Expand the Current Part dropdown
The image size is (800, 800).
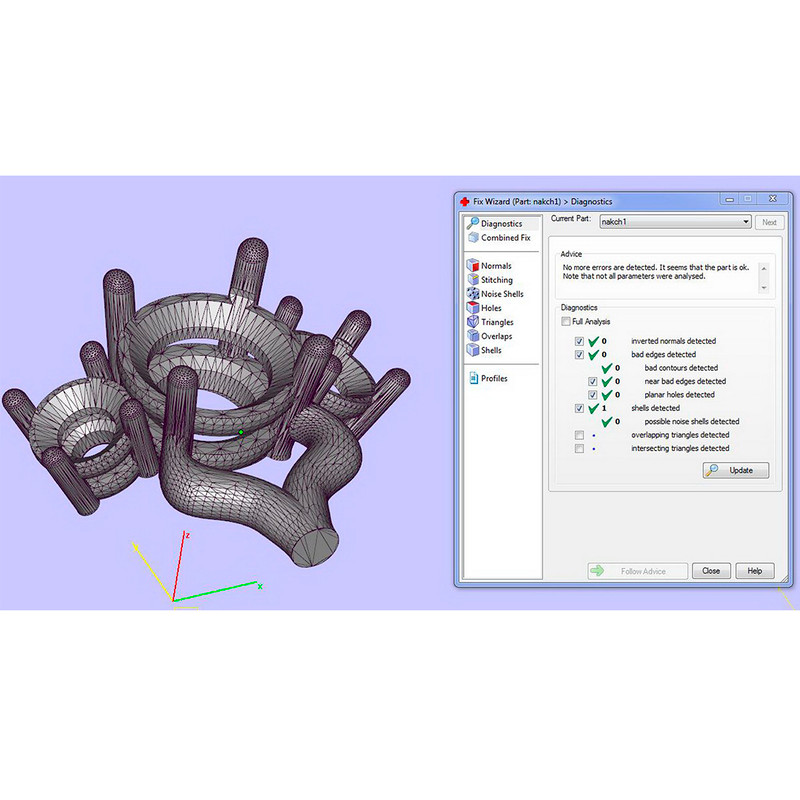click(x=745, y=222)
